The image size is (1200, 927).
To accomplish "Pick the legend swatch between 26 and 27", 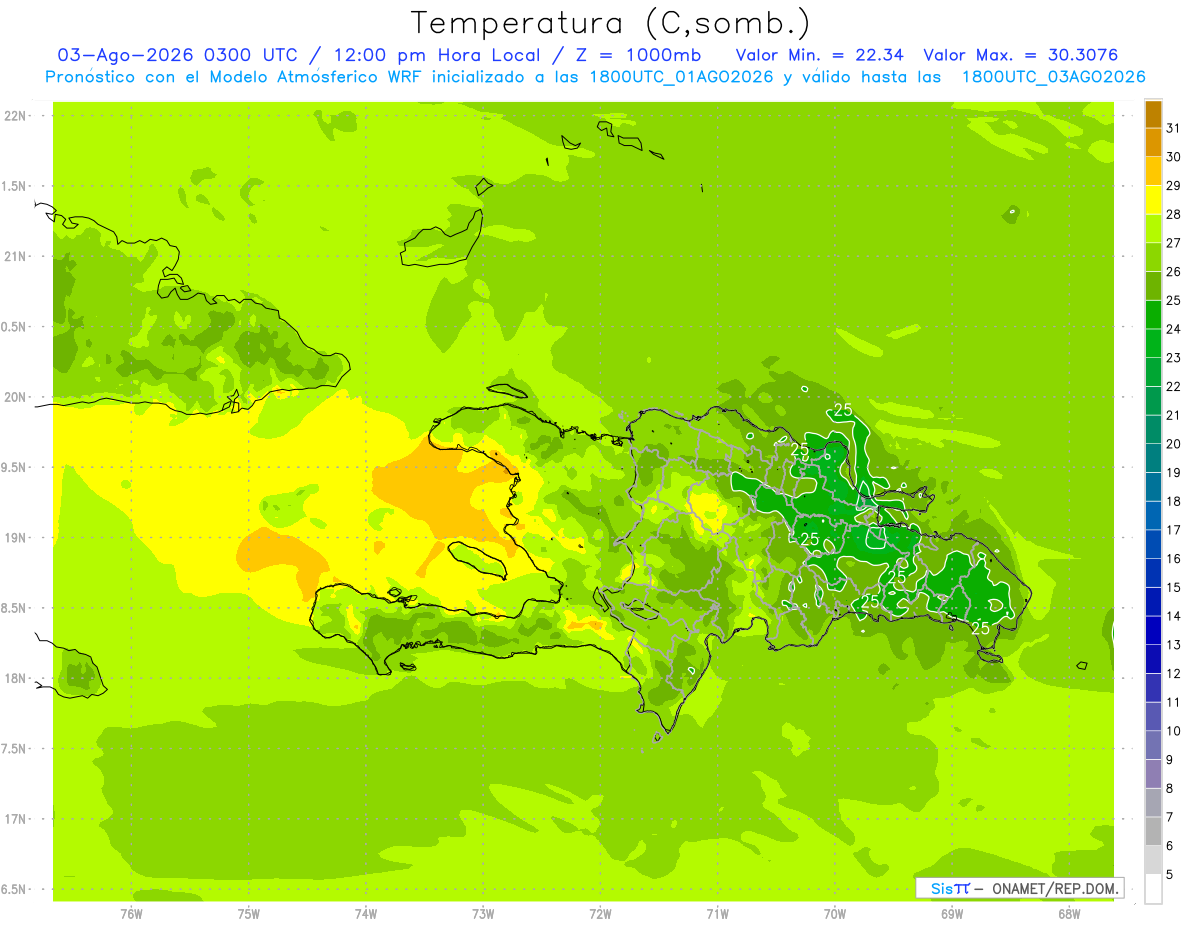I will coord(1153,257).
